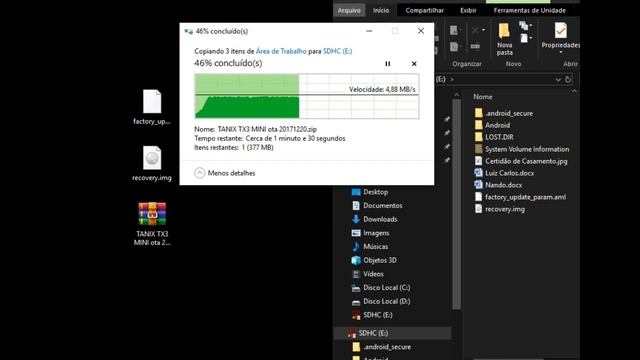Screen dimensions: 640x360
Task: Refresh the Explorer address bar
Action: (568, 80)
